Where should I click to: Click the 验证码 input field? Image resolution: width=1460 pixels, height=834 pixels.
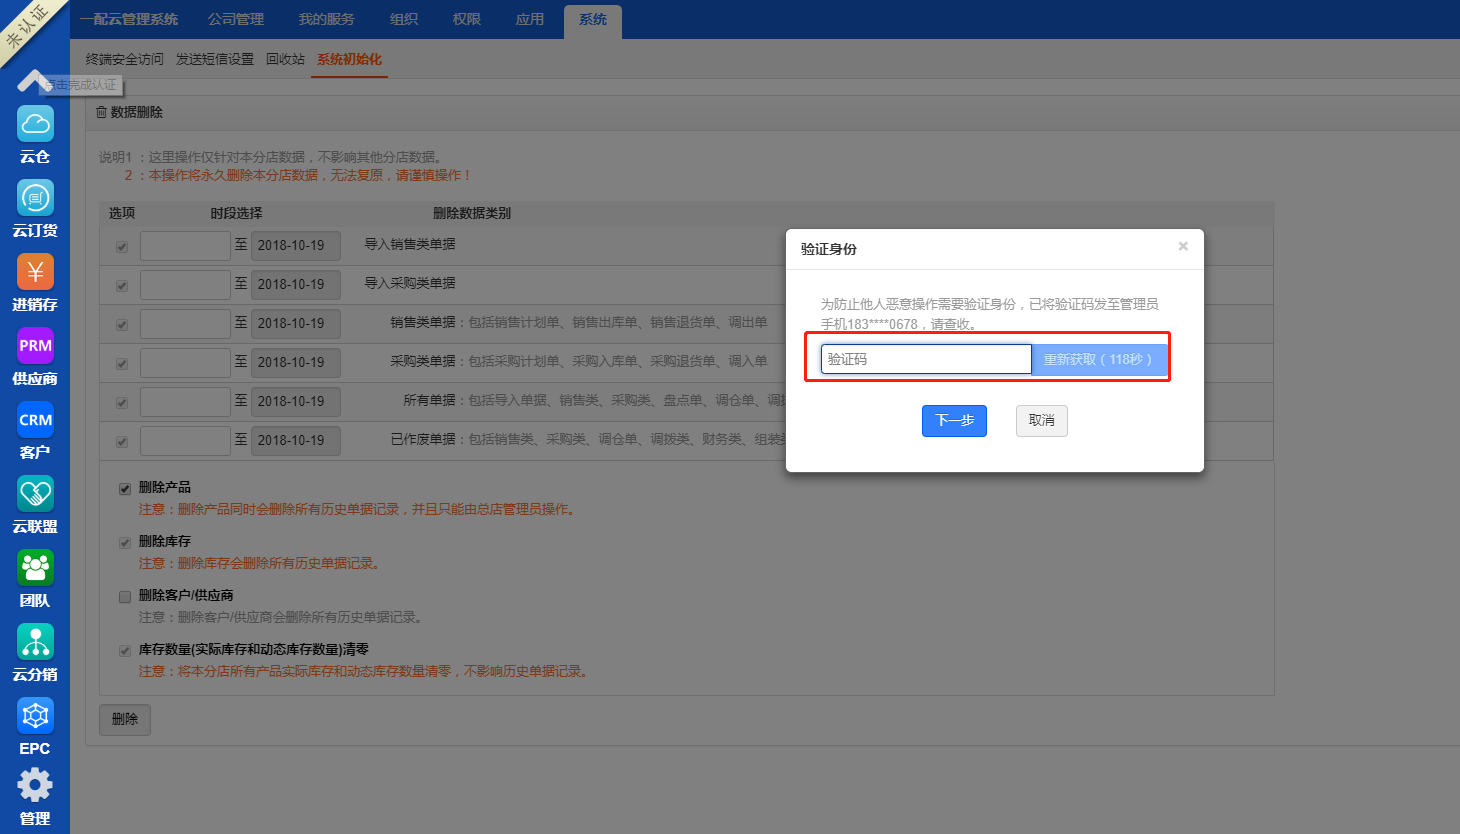pos(926,359)
